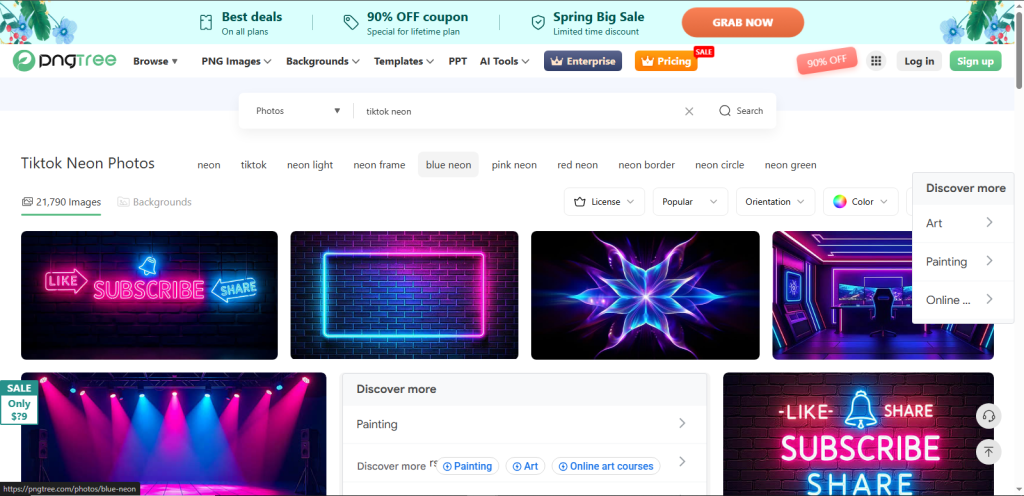Image resolution: width=1024 pixels, height=496 pixels.
Task: Choose the neon light tag
Action: (310, 165)
